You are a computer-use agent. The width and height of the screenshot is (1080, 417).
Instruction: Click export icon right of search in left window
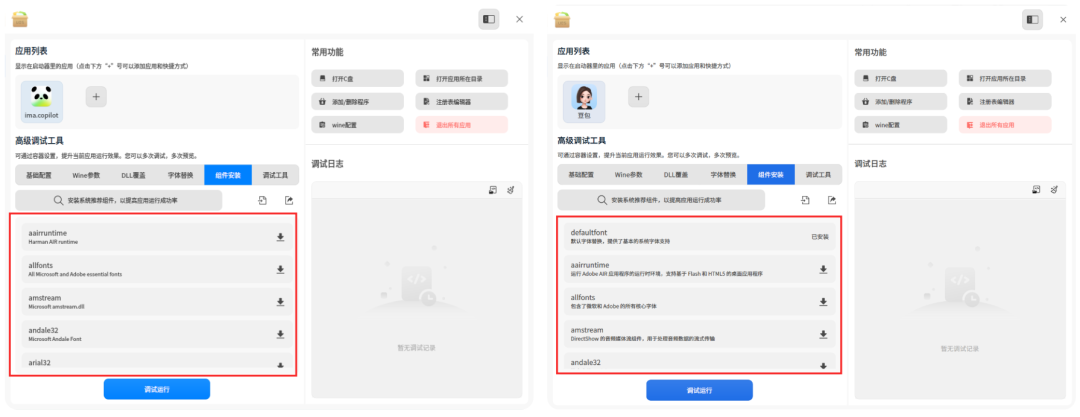pos(289,201)
